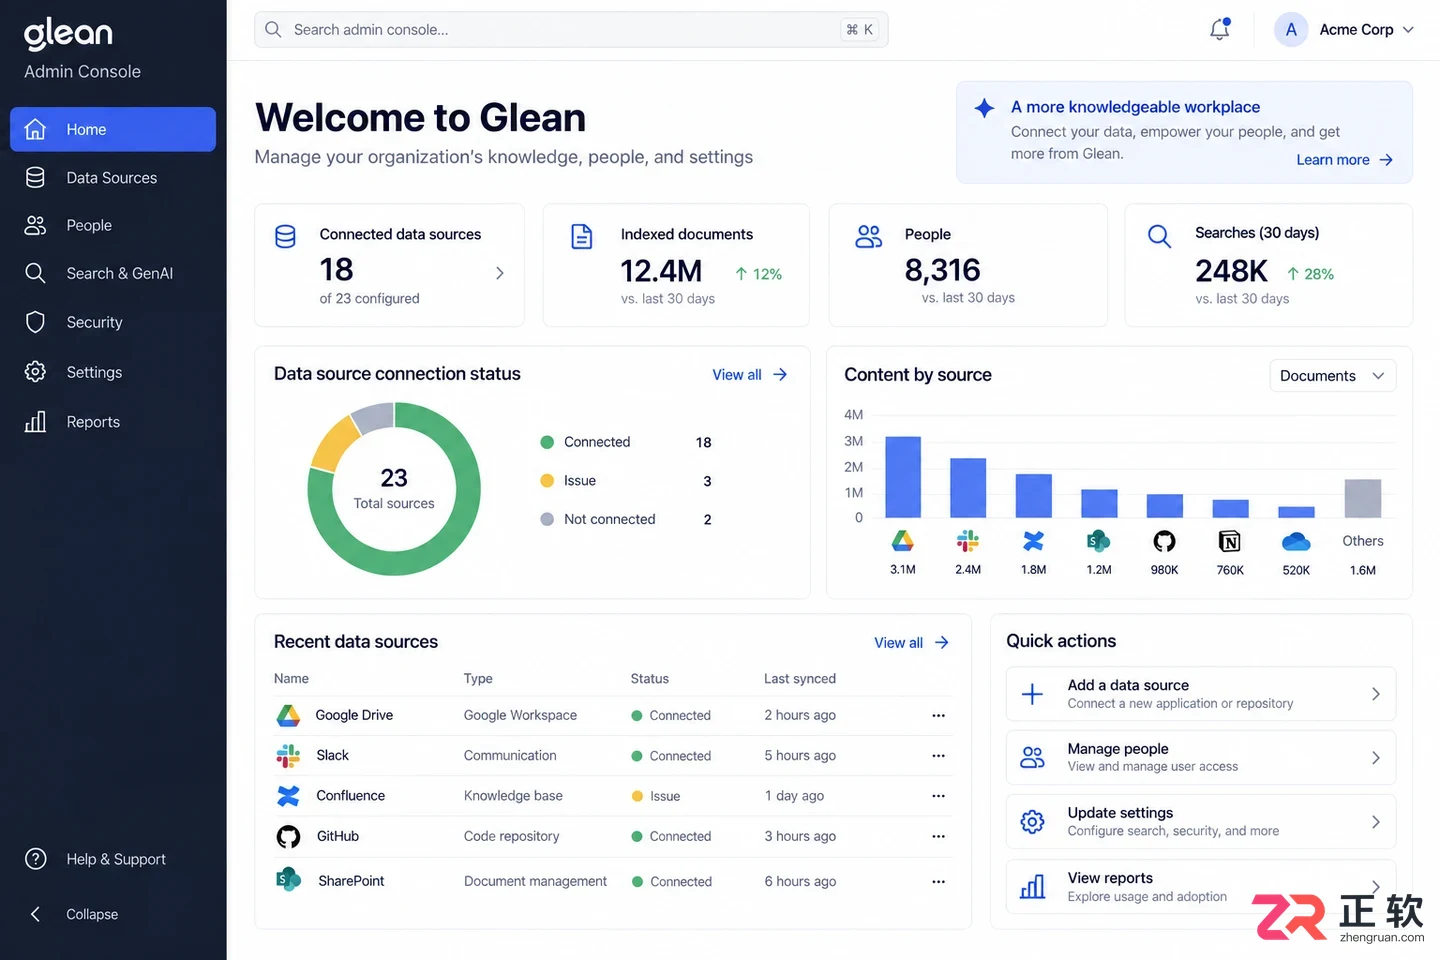Click the Notion icon in content chart
The width and height of the screenshot is (1440, 960).
(1230, 541)
